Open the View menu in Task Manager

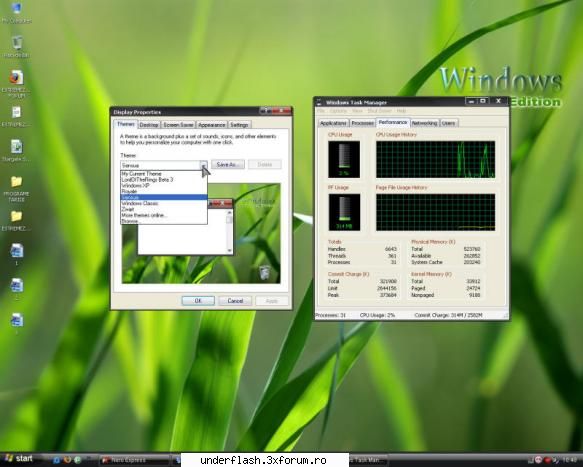coord(357,111)
